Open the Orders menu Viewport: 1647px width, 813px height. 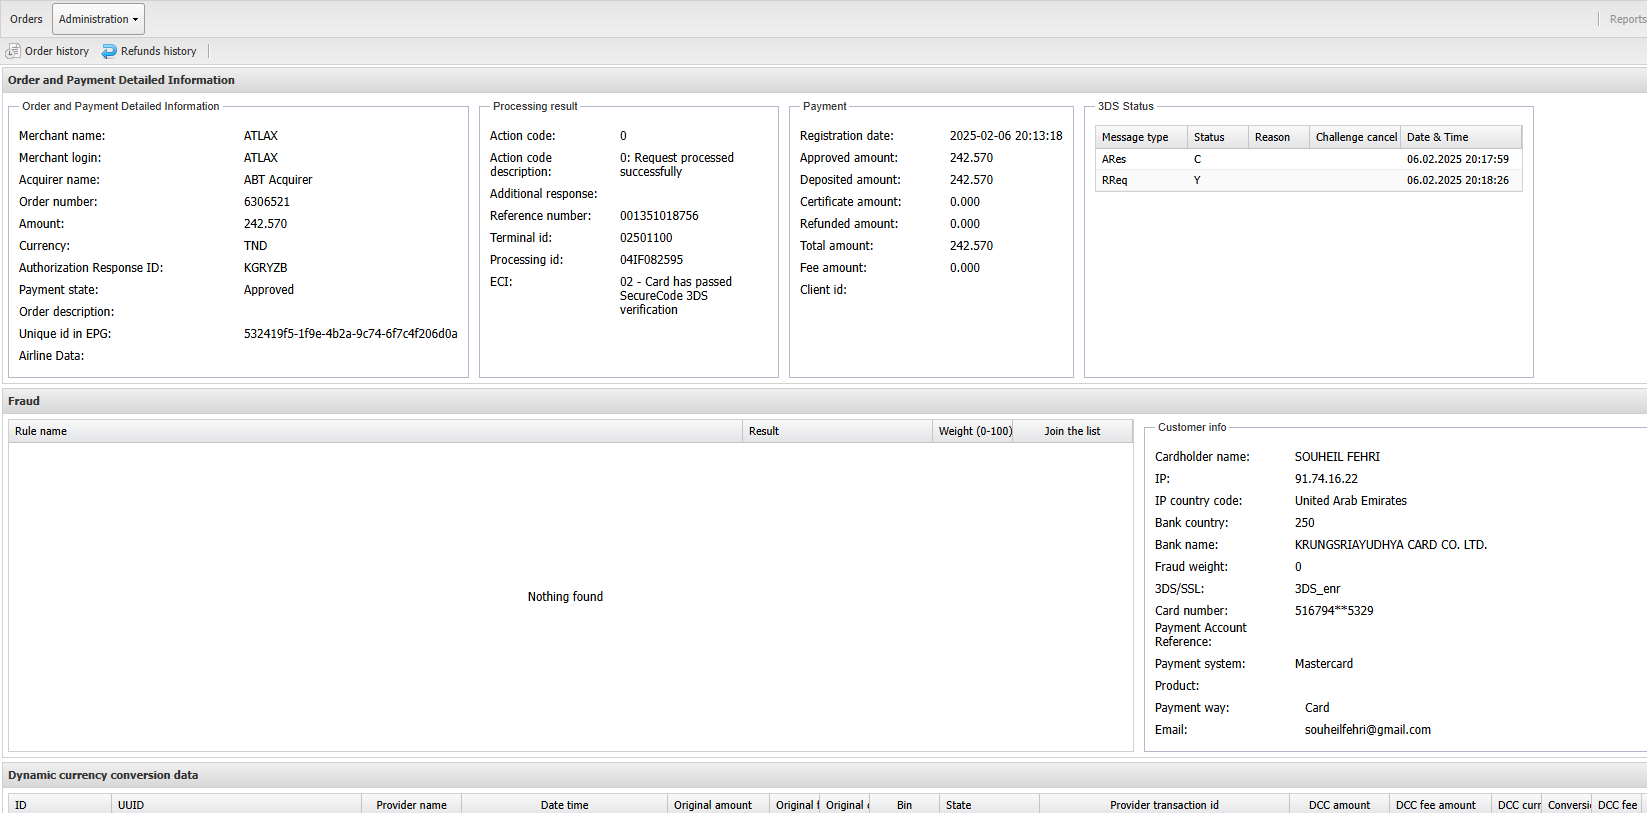pyautogui.click(x=26, y=19)
